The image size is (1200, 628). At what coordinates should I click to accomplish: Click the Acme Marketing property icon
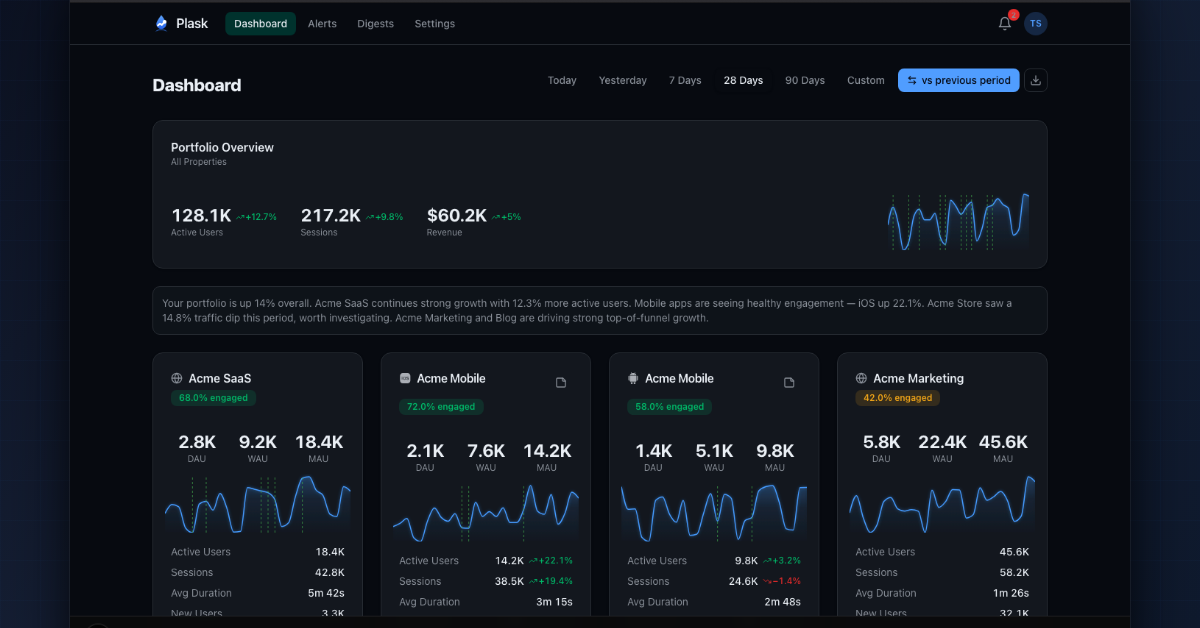(x=860, y=378)
